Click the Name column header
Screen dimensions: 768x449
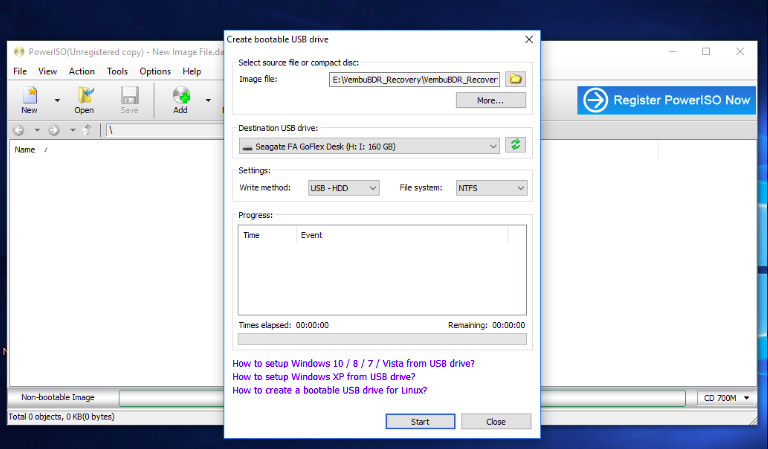24,150
